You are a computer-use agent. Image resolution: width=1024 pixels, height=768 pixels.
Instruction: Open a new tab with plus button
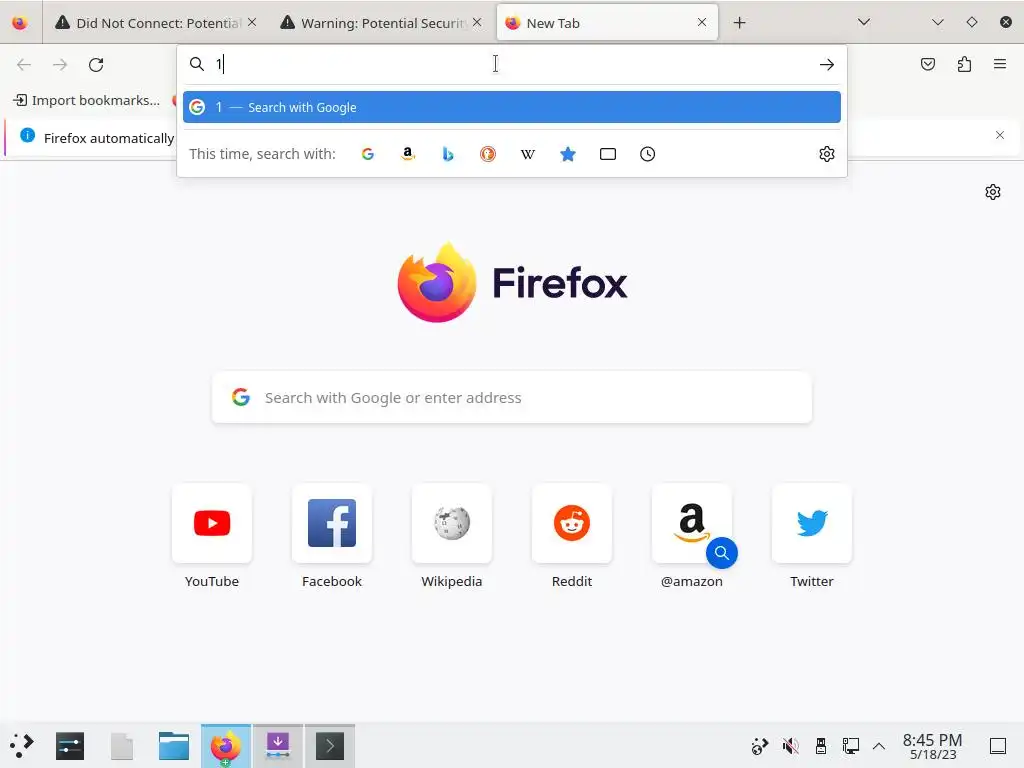point(739,23)
